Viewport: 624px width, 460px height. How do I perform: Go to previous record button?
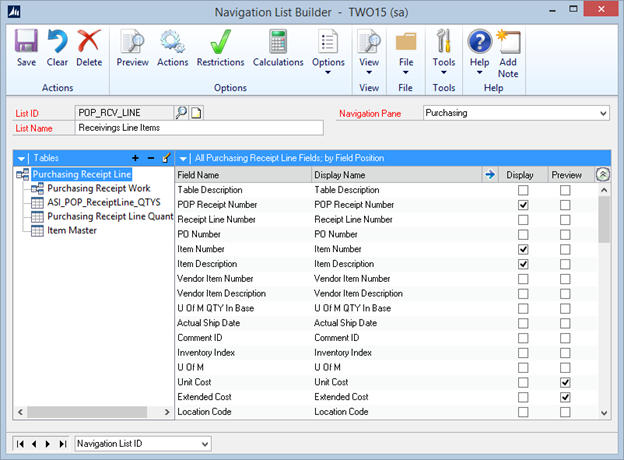click(34, 444)
